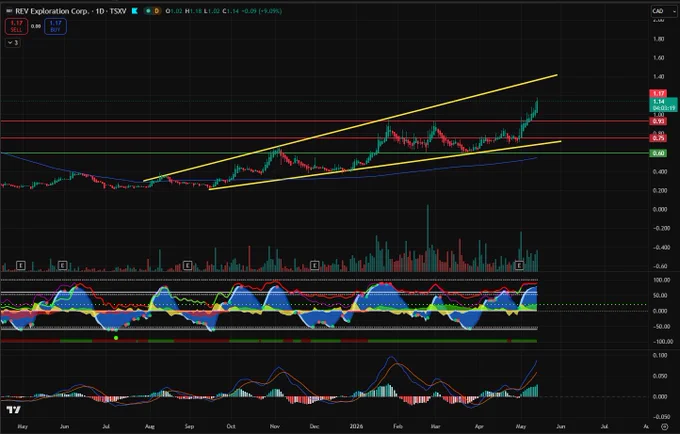The height and width of the screenshot is (434, 680).
Task: Click the 1.17 SELL button
Action: (x=16, y=26)
